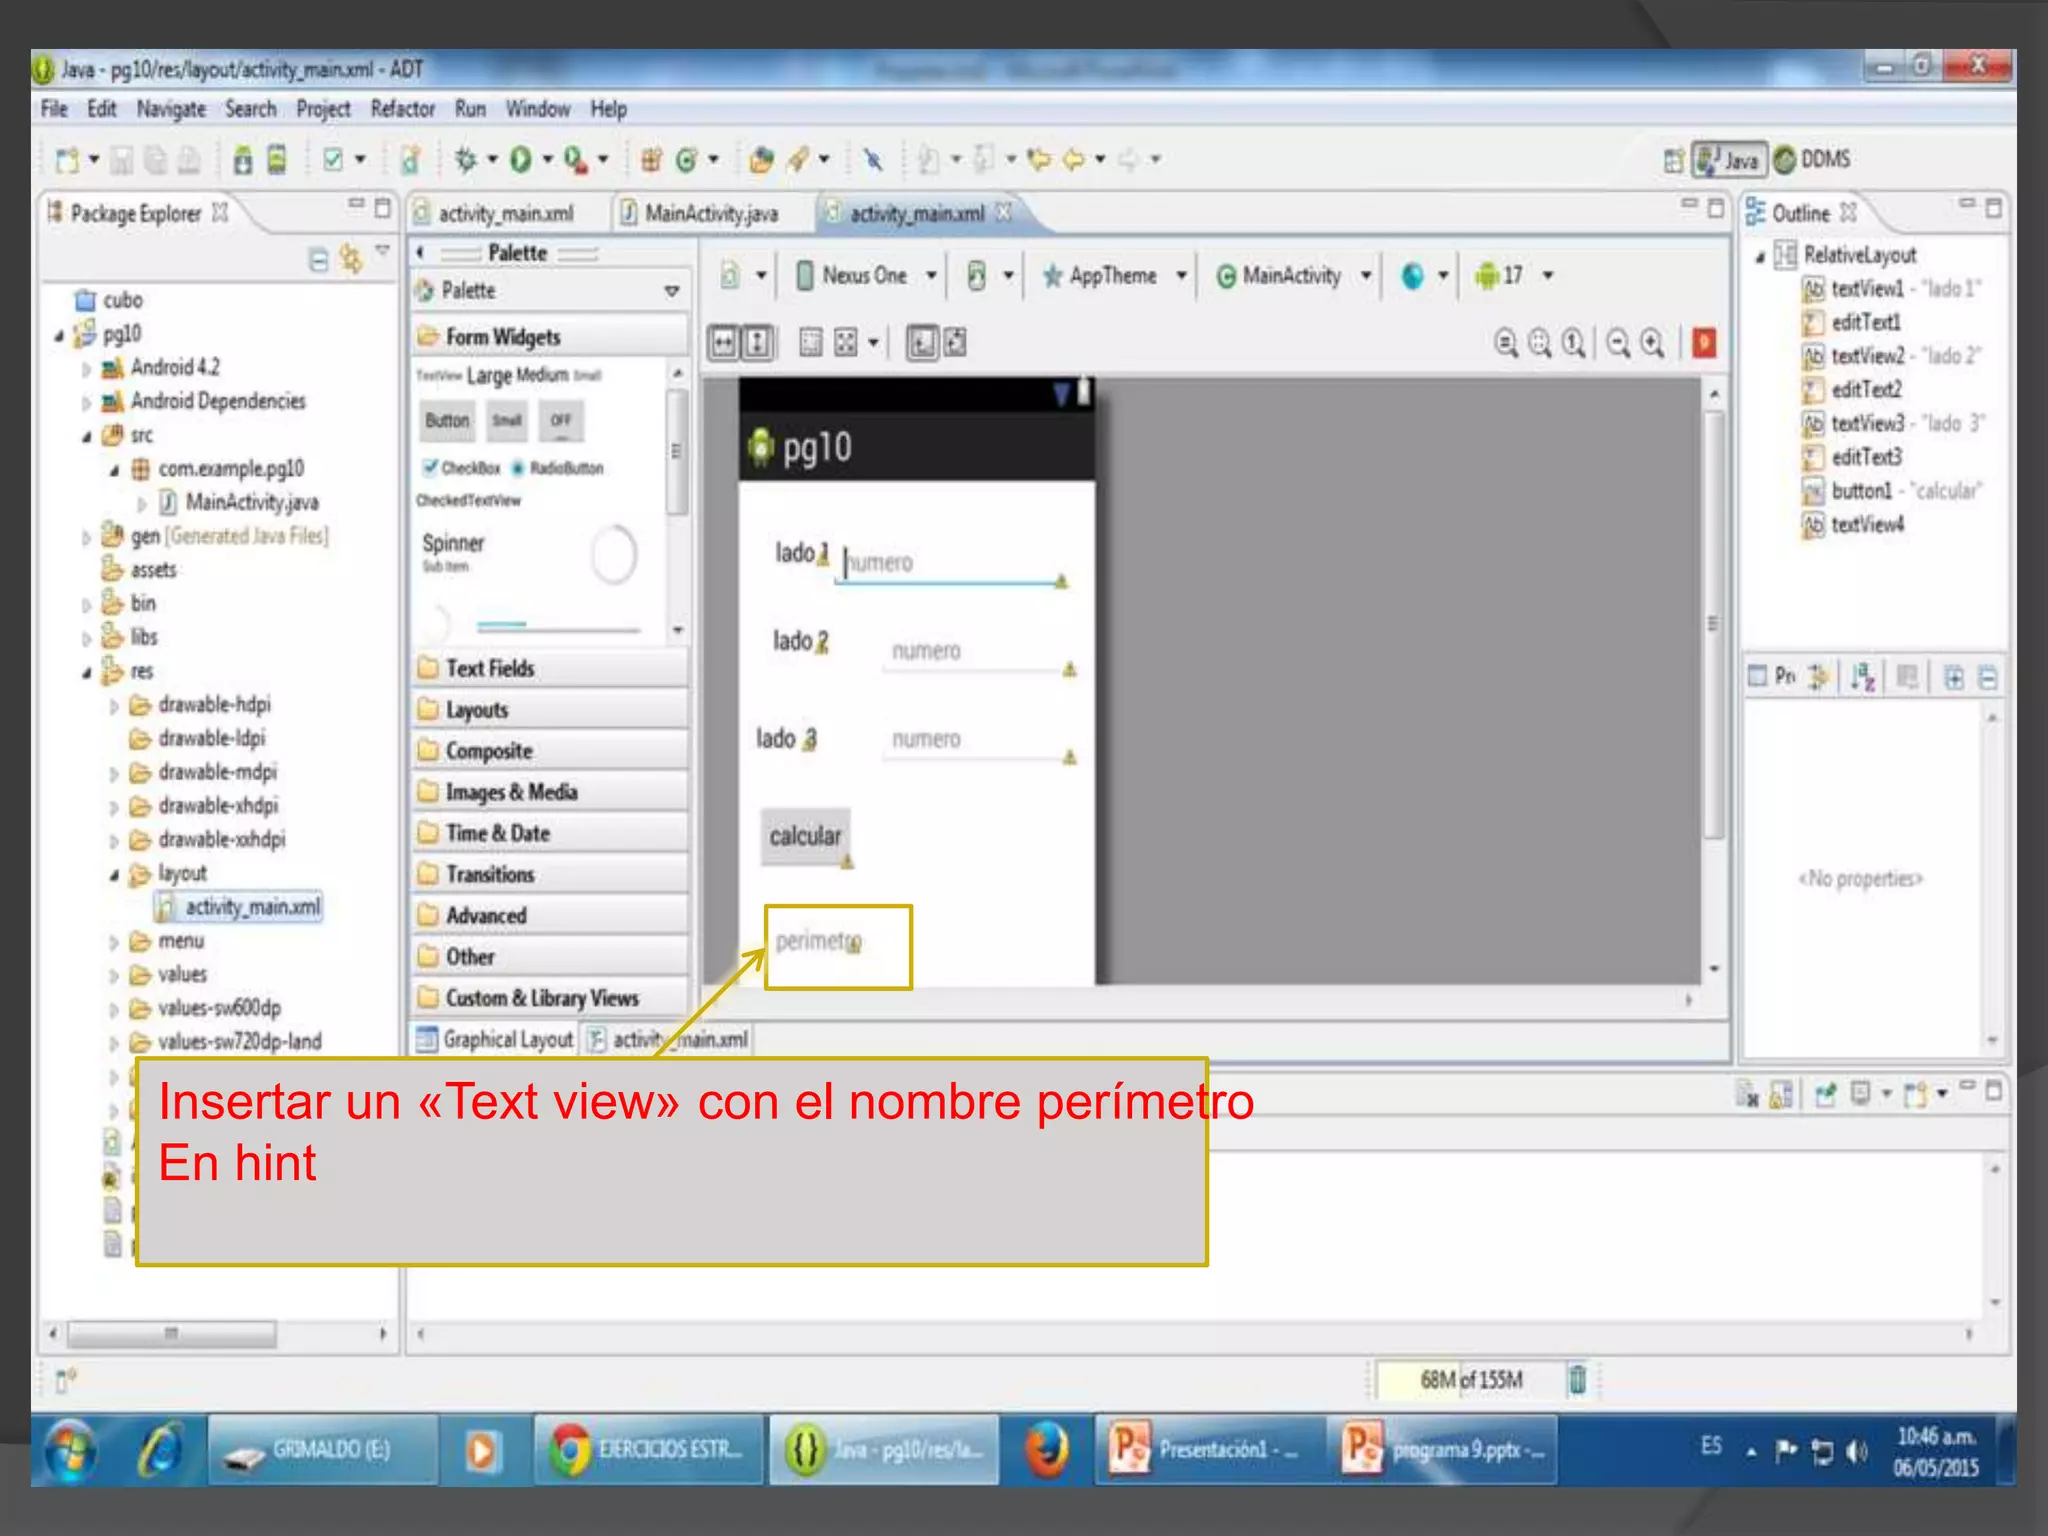Viewport: 2048px width, 1536px height.
Task: Click the lado 1 numero text field
Action: coord(950,563)
